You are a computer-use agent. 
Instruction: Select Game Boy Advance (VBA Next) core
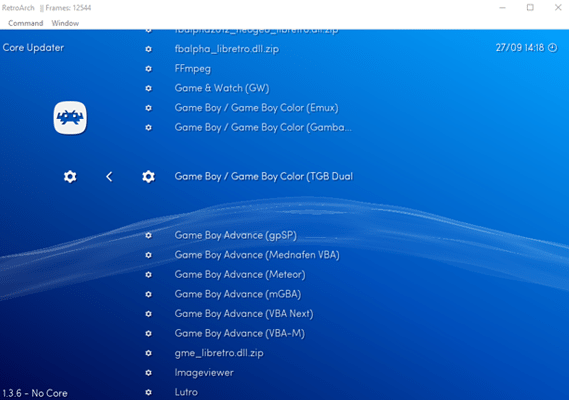(x=244, y=314)
